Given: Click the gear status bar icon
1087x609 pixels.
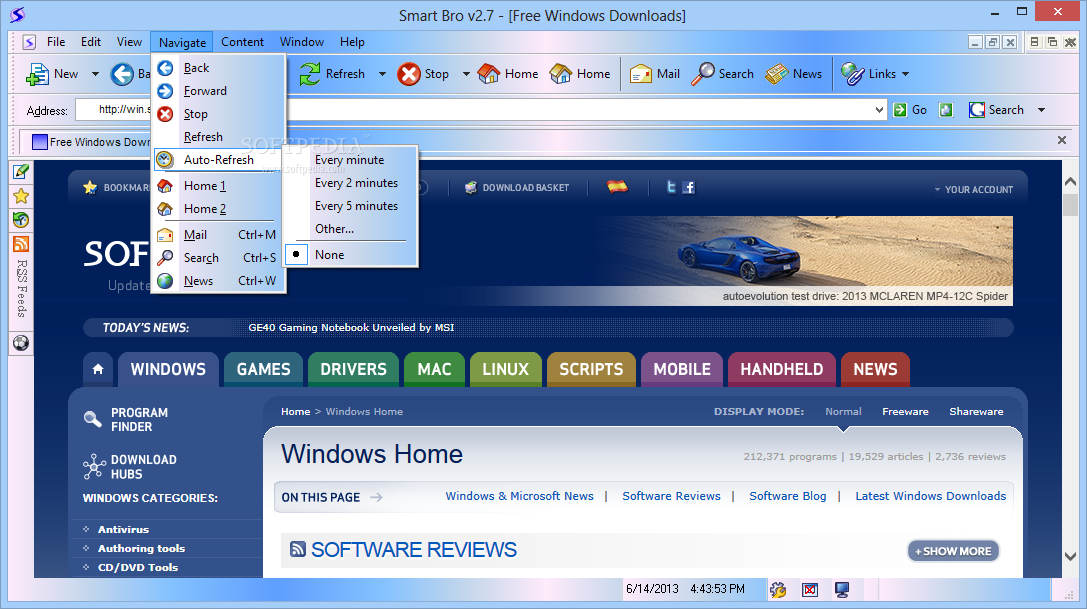Looking at the screenshot, I should (x=778, y=590).
